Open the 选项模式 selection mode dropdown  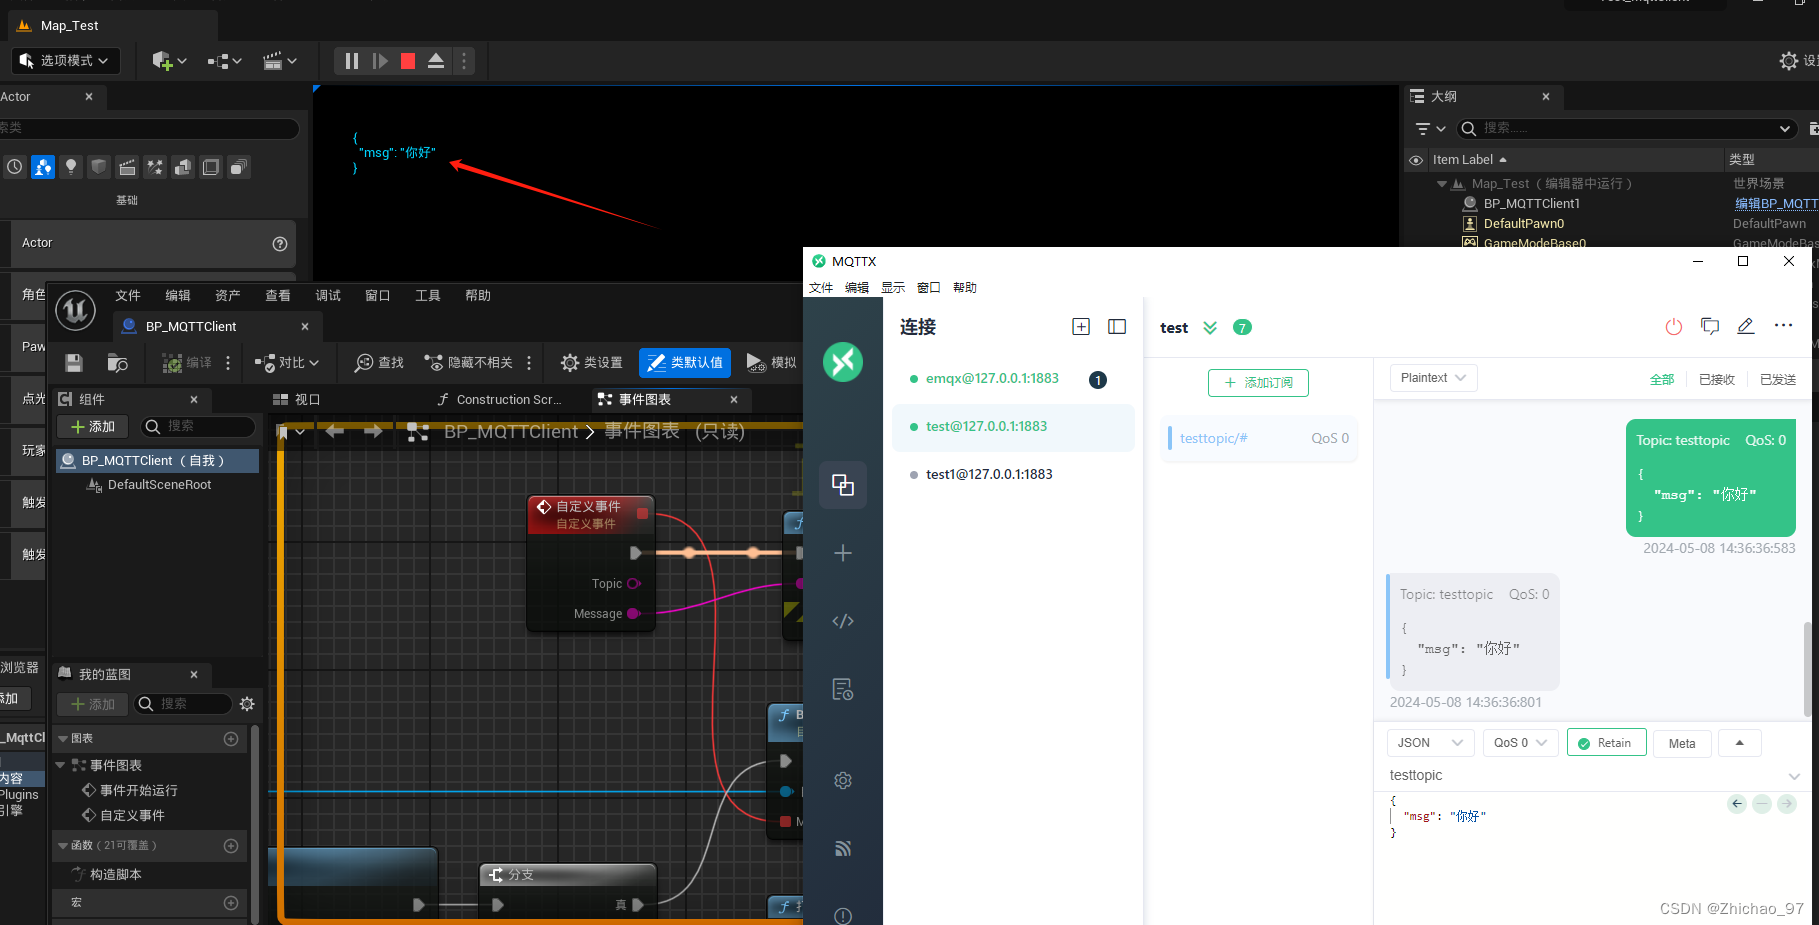pos(65,61)
